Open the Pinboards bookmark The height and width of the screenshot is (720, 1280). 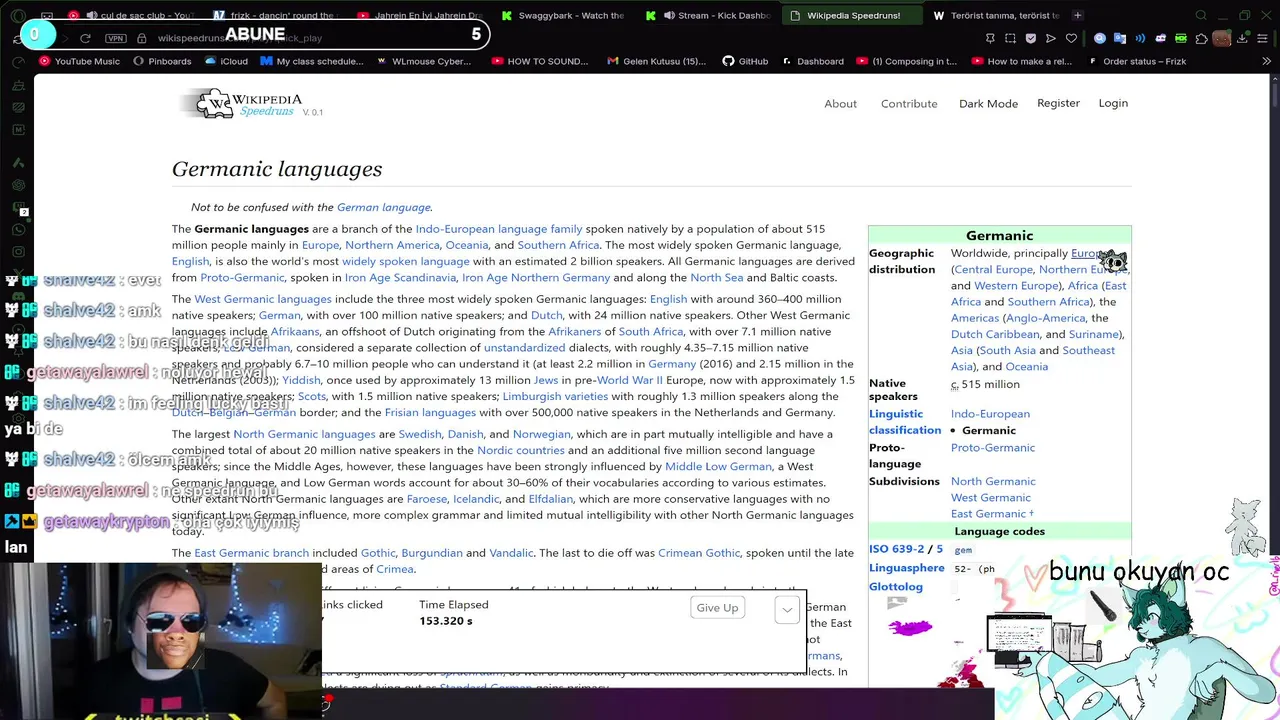161,61
